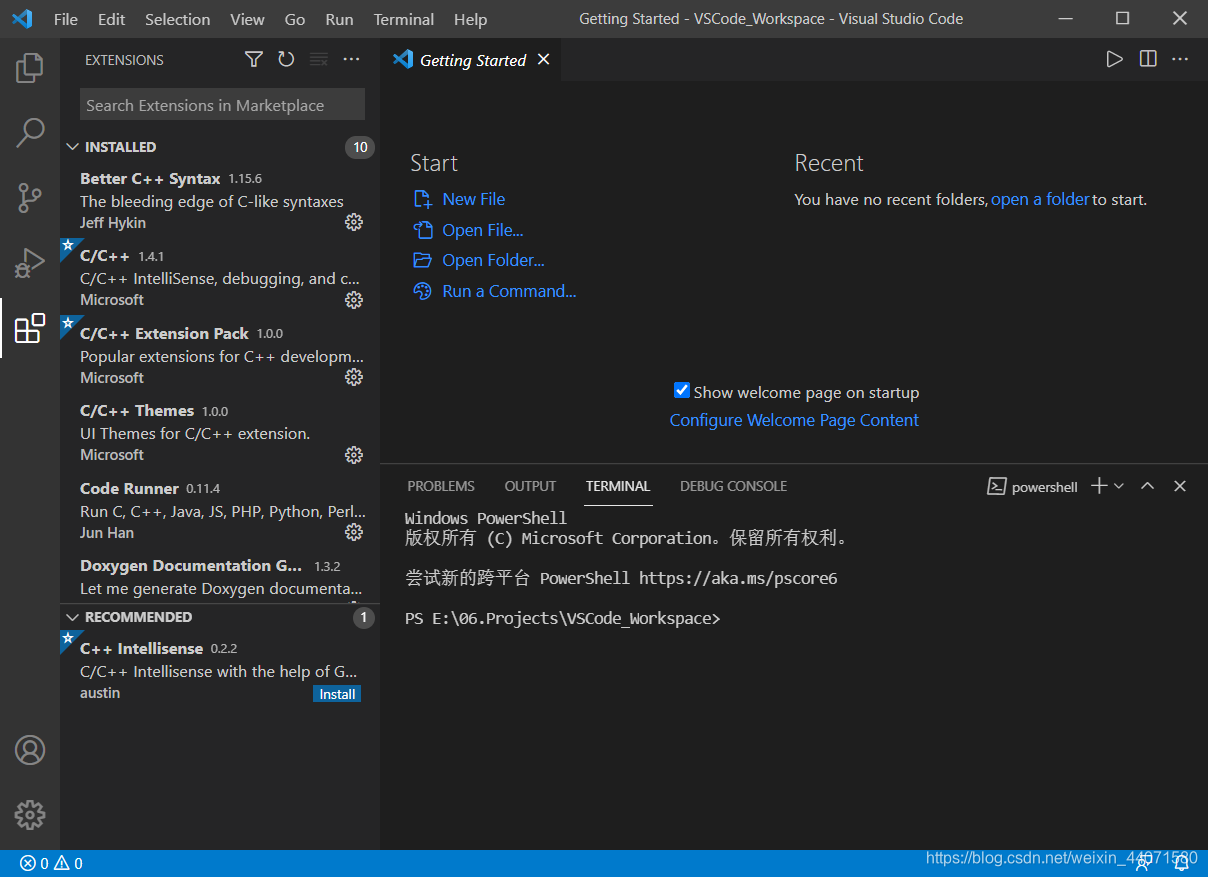This screenshot has height=877, width=1208.
Task: Open the View menu
Action: tap(247, 19)
